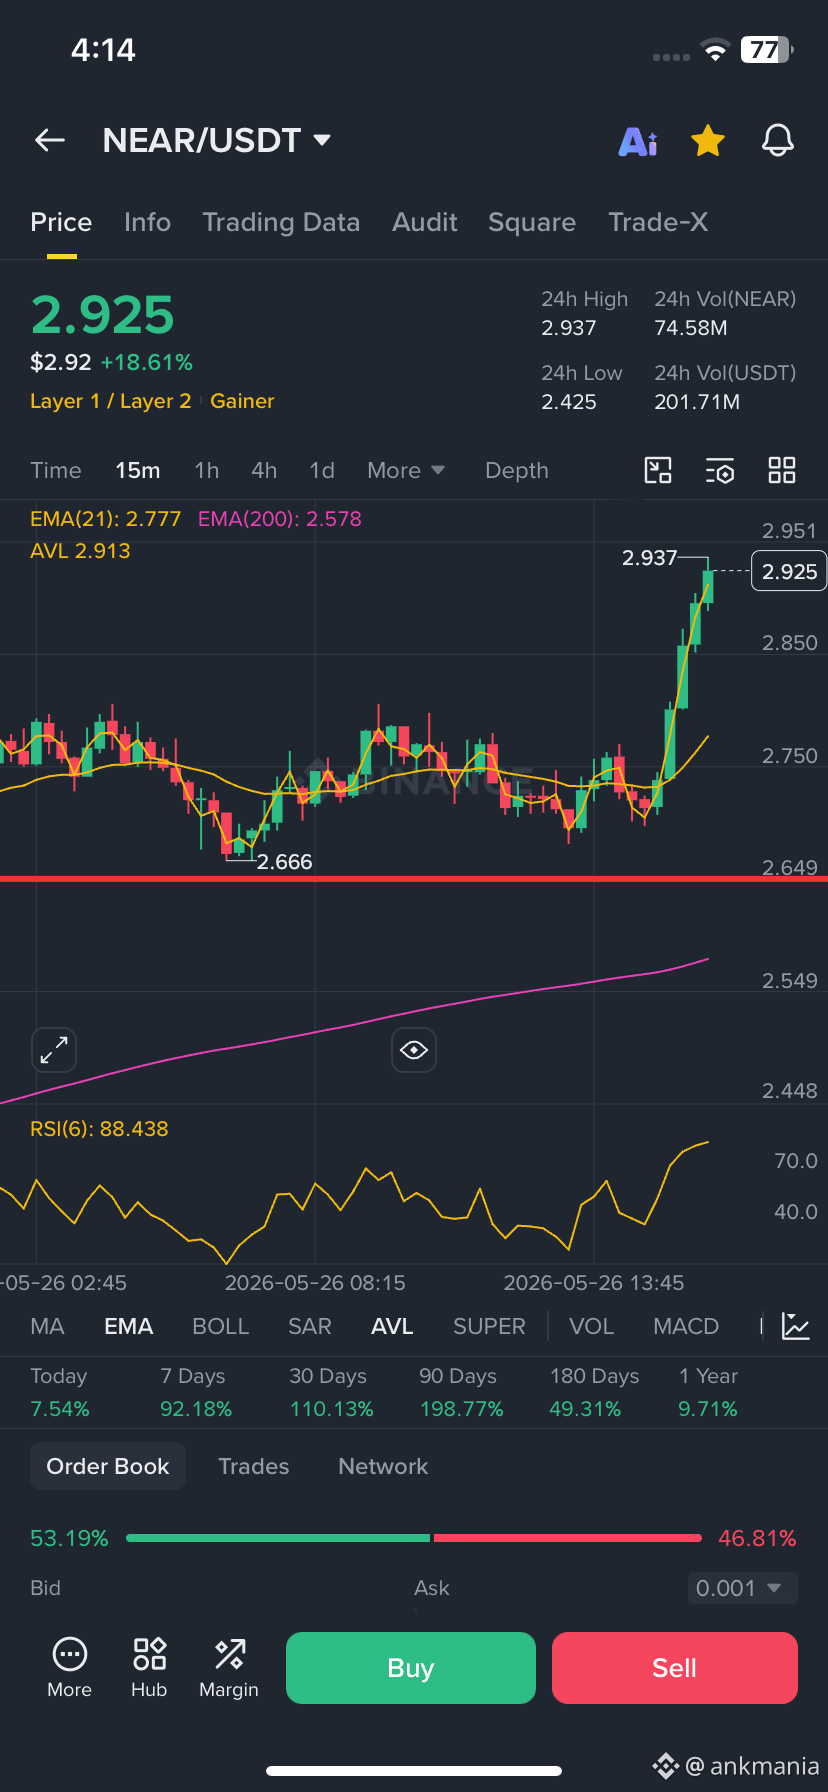Expand the NEAR/USDT pair selector arrow
Image resolution: width=828 pixels, height=1792 pixels.
pos(322,140)
